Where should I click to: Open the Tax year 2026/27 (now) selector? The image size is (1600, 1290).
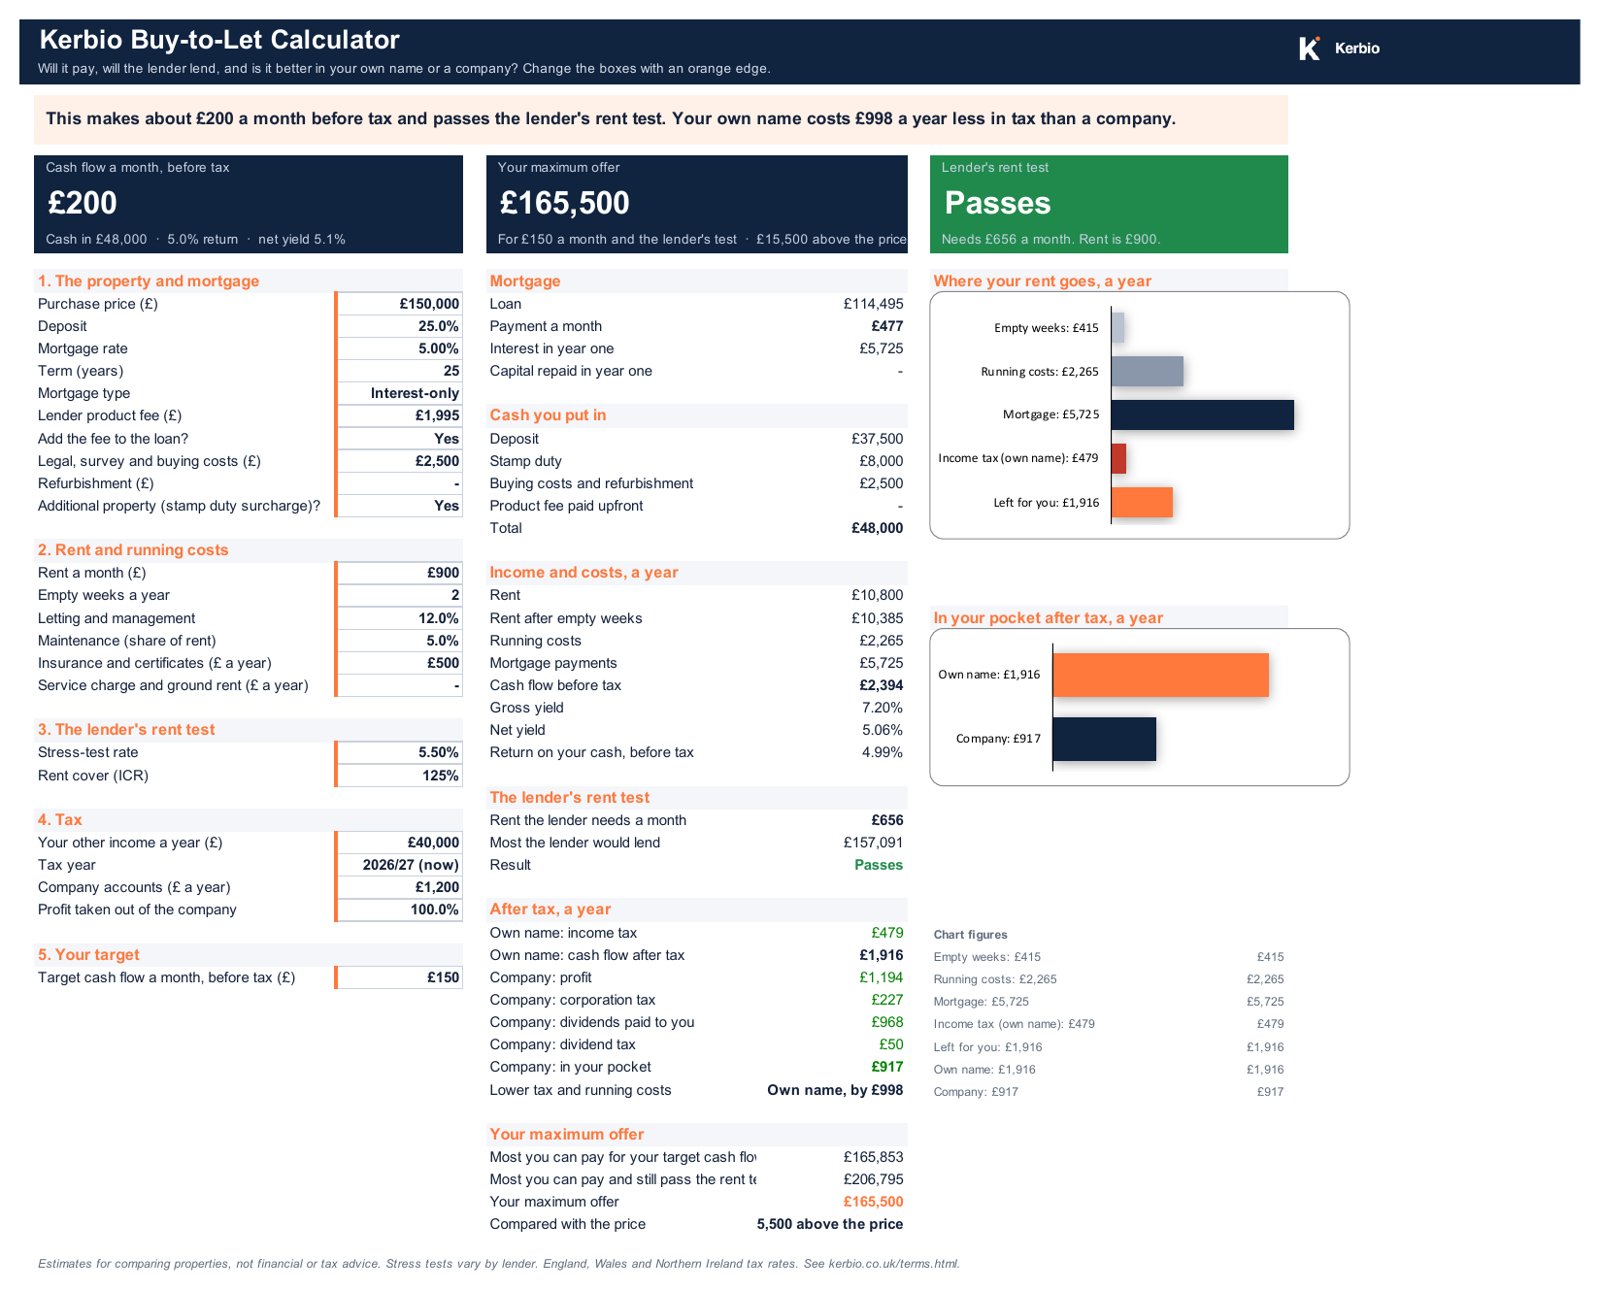(x=399, y=865)
